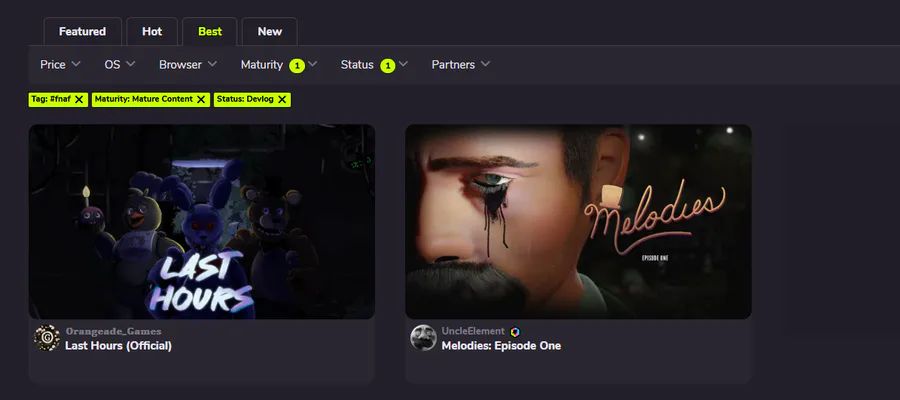Select the Best tab
900x400 pixels.
(210, 32)
